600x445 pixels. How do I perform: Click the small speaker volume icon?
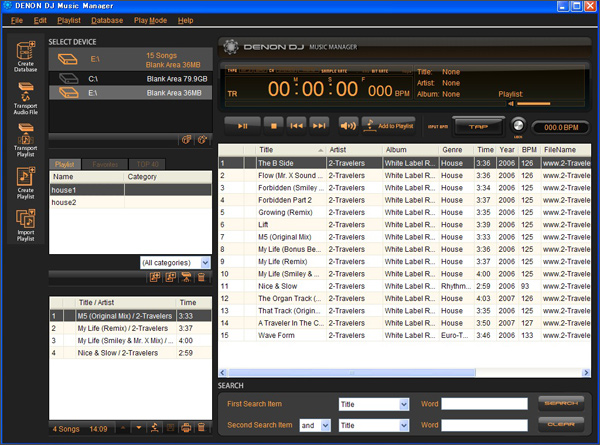(511, 104)
